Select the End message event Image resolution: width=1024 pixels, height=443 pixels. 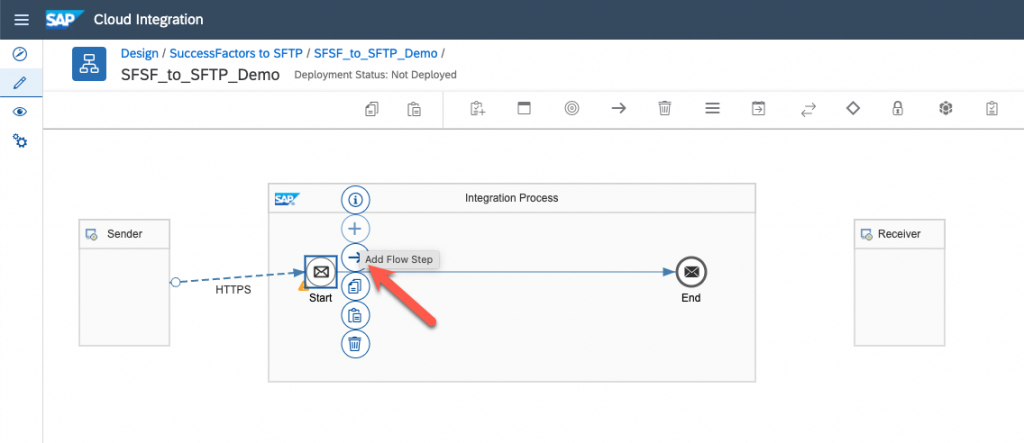pos(692,272)
